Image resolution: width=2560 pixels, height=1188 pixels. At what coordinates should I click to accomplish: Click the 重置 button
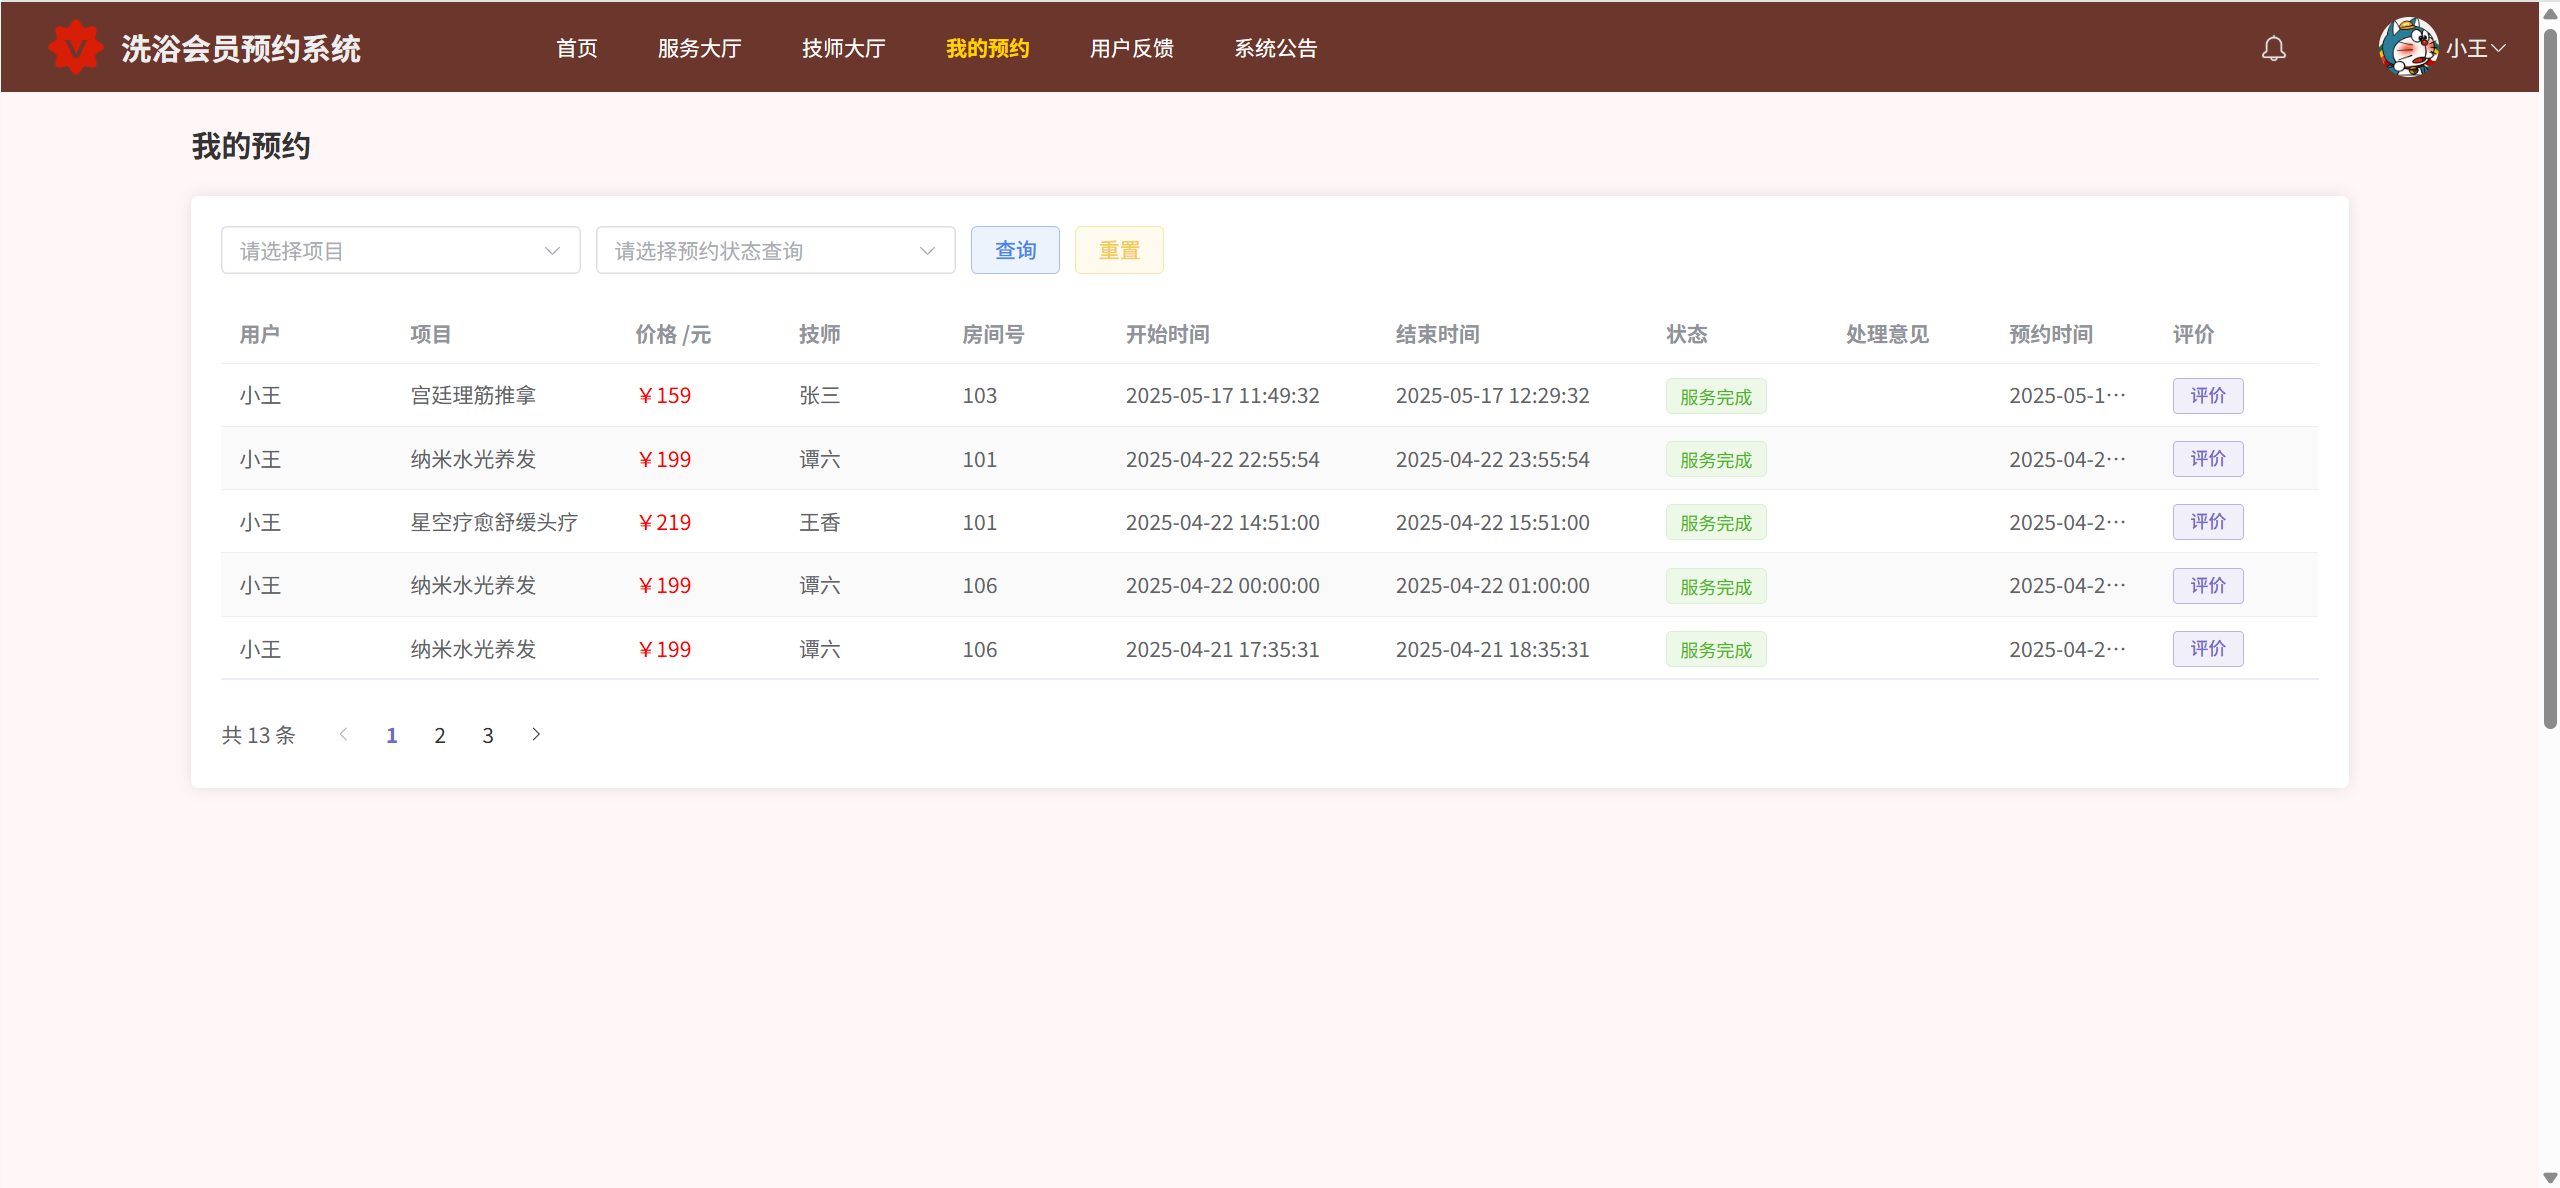pyautogui.click(x=1119, y=250)
